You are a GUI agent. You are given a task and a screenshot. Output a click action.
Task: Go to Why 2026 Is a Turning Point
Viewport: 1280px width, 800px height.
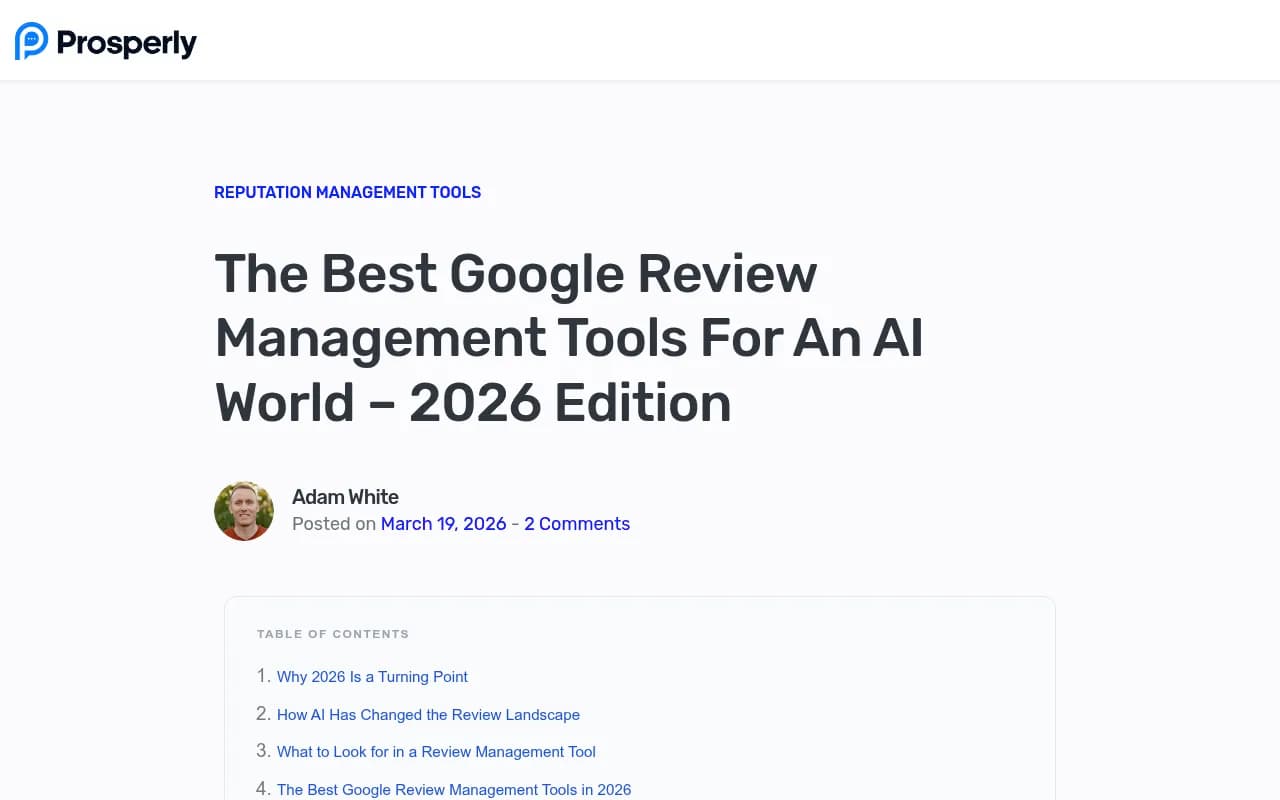coord(372,677)
